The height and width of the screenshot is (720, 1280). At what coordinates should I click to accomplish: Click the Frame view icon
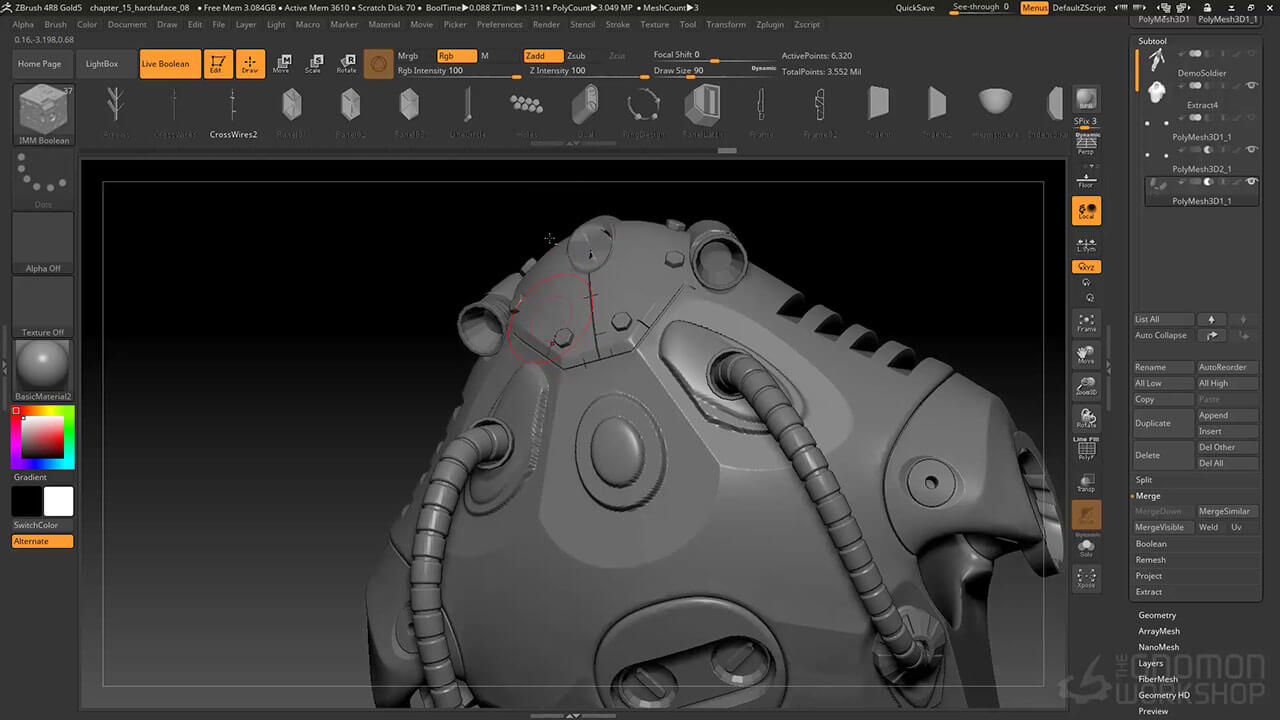coord(1086,322)
